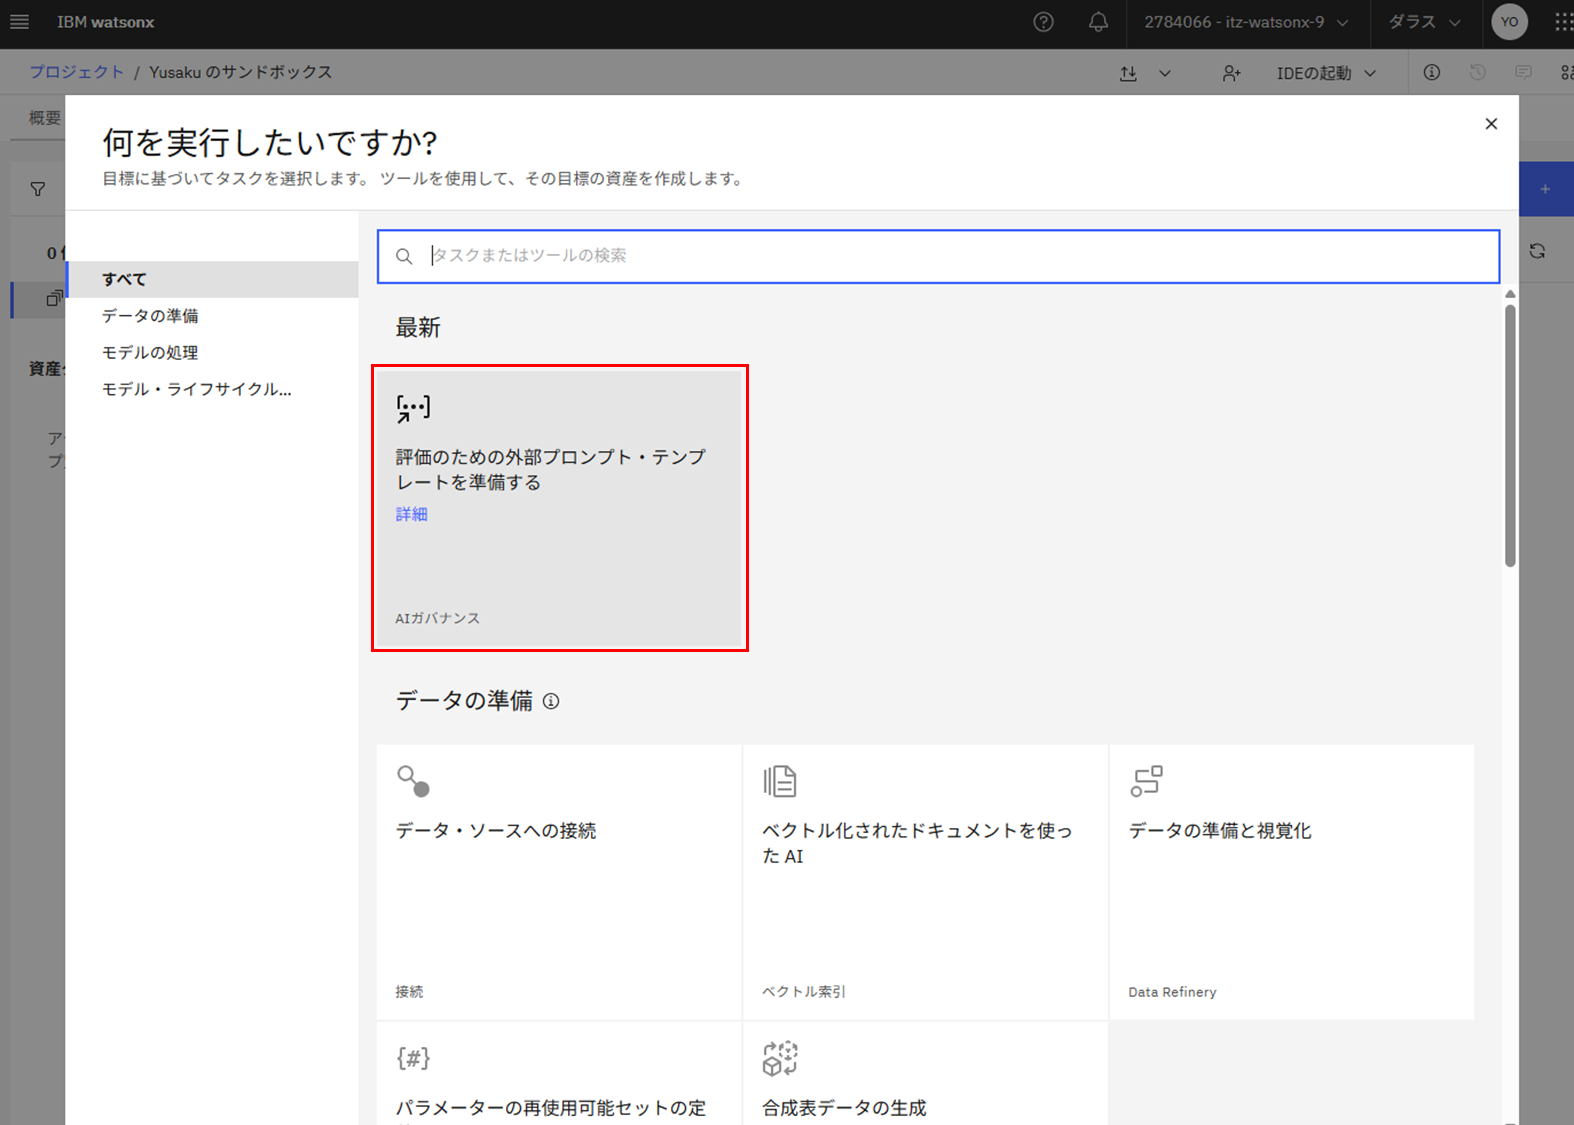Open the ダラス region dropdown
Screen dimensions: 1574x1125
point(1424,22)
